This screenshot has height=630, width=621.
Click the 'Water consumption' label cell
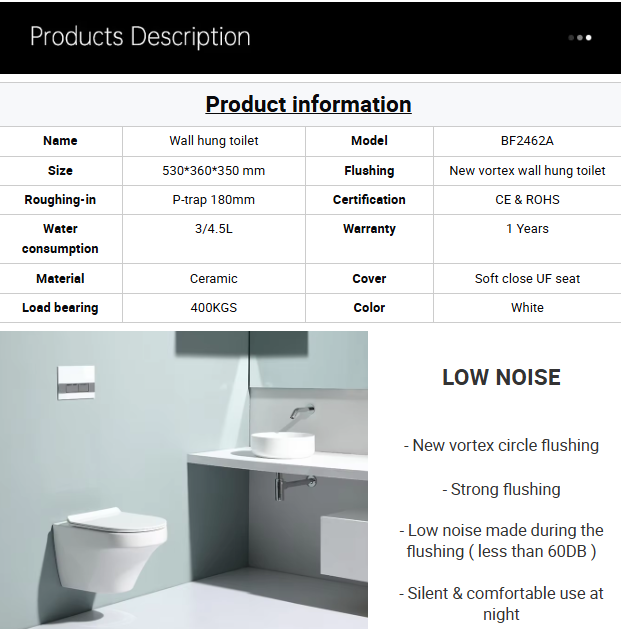point(61,239)
